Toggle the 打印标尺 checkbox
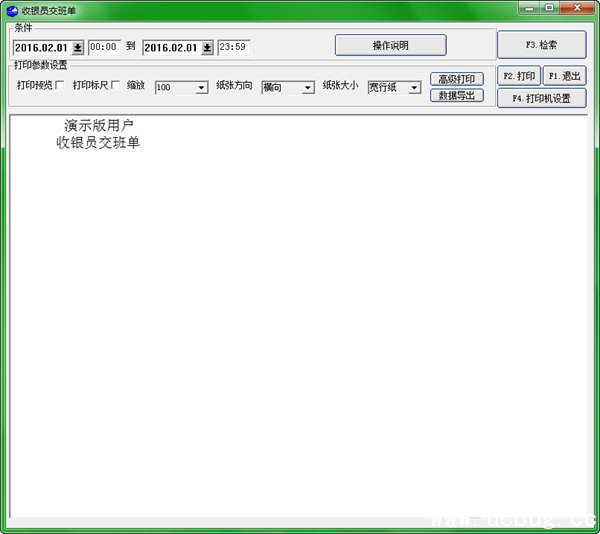This screenshot has height=534, width=600. [x=115, y=86]
